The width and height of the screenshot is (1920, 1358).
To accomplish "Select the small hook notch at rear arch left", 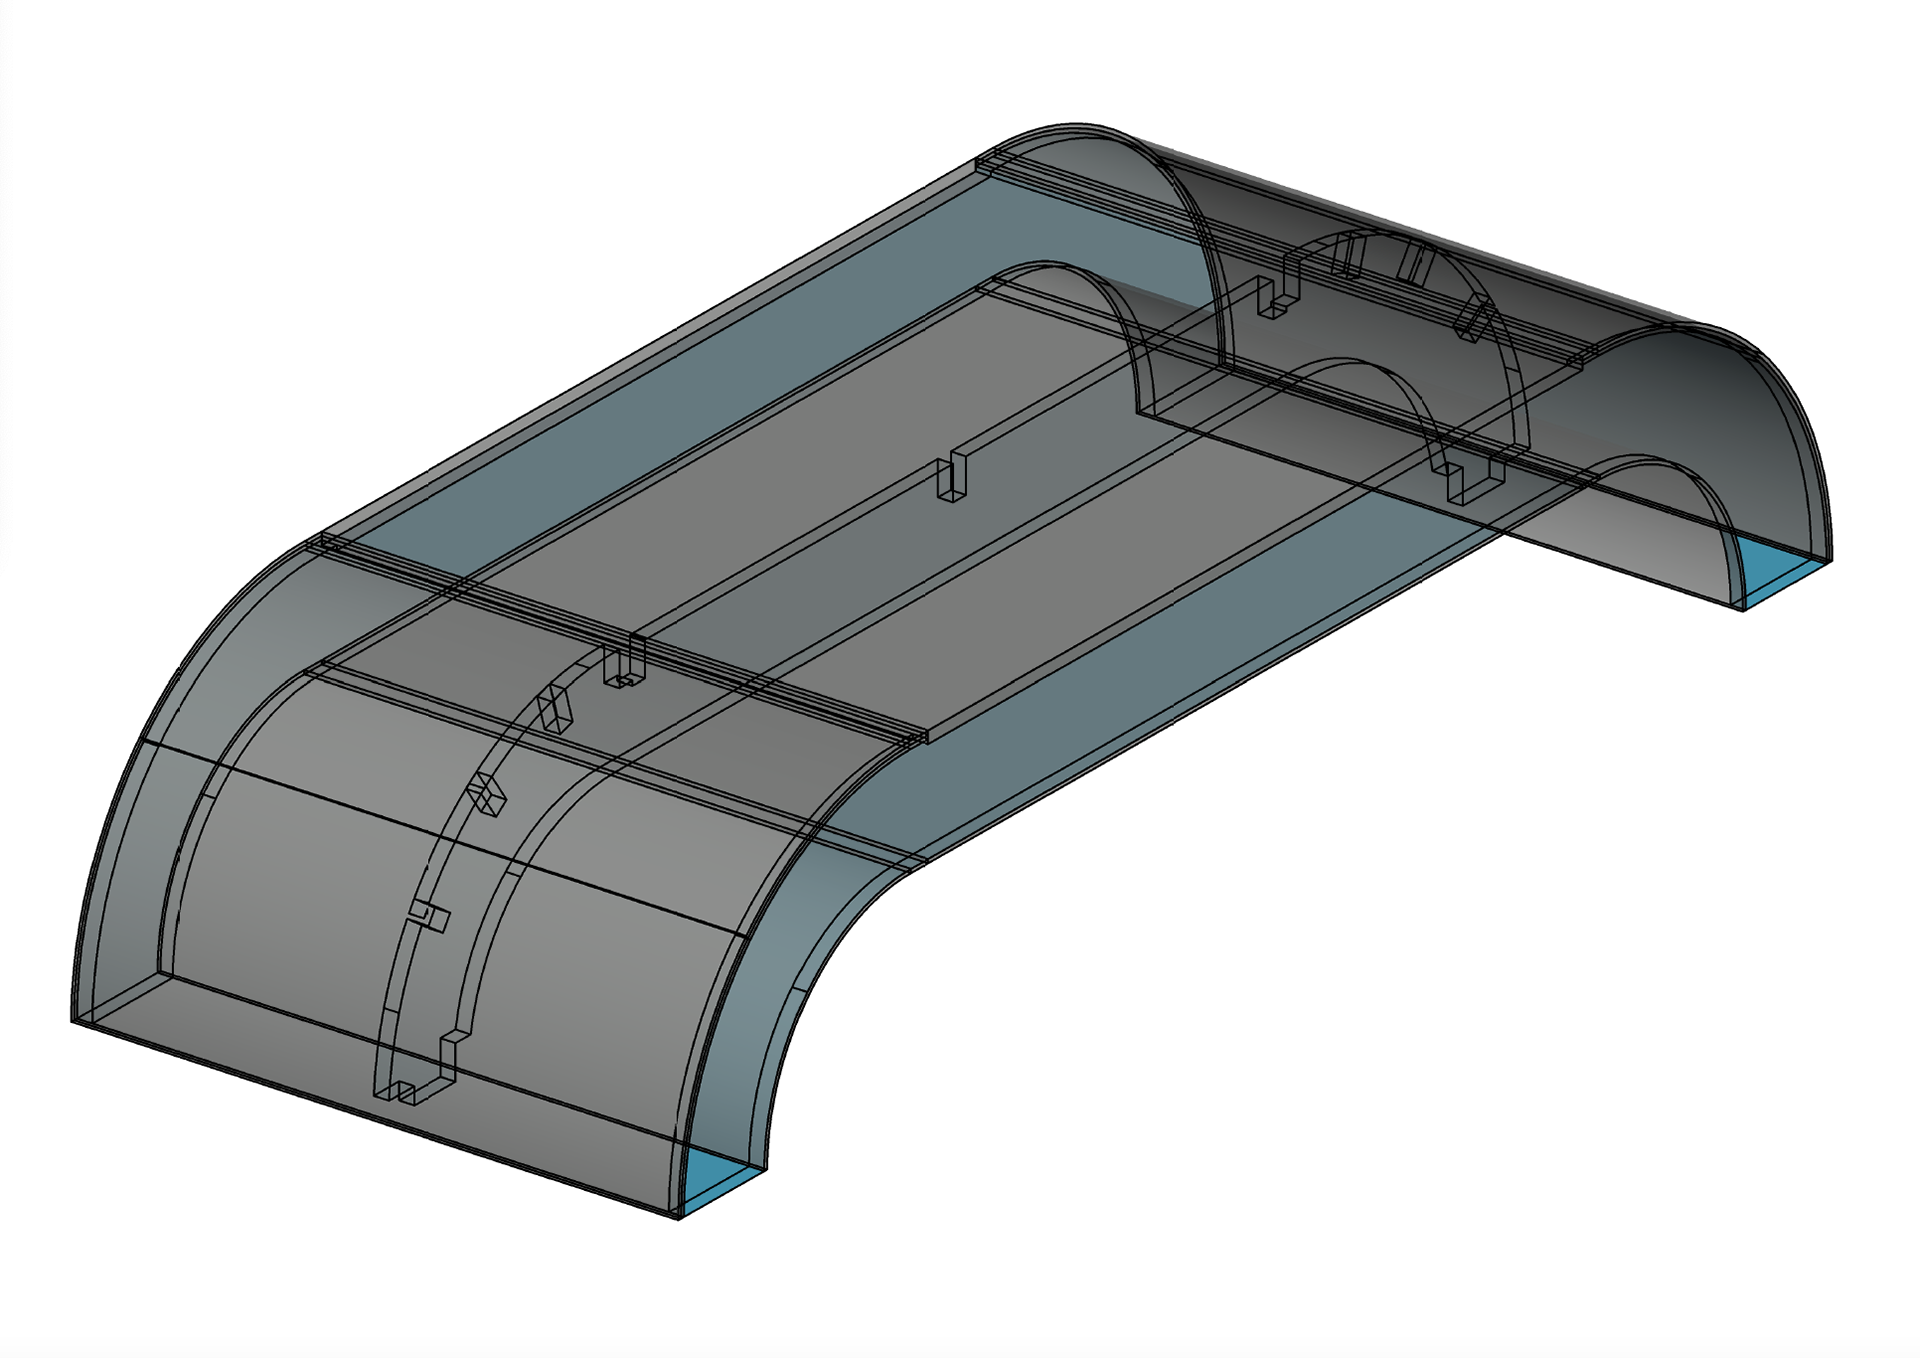I will [x=1278, y=295].
